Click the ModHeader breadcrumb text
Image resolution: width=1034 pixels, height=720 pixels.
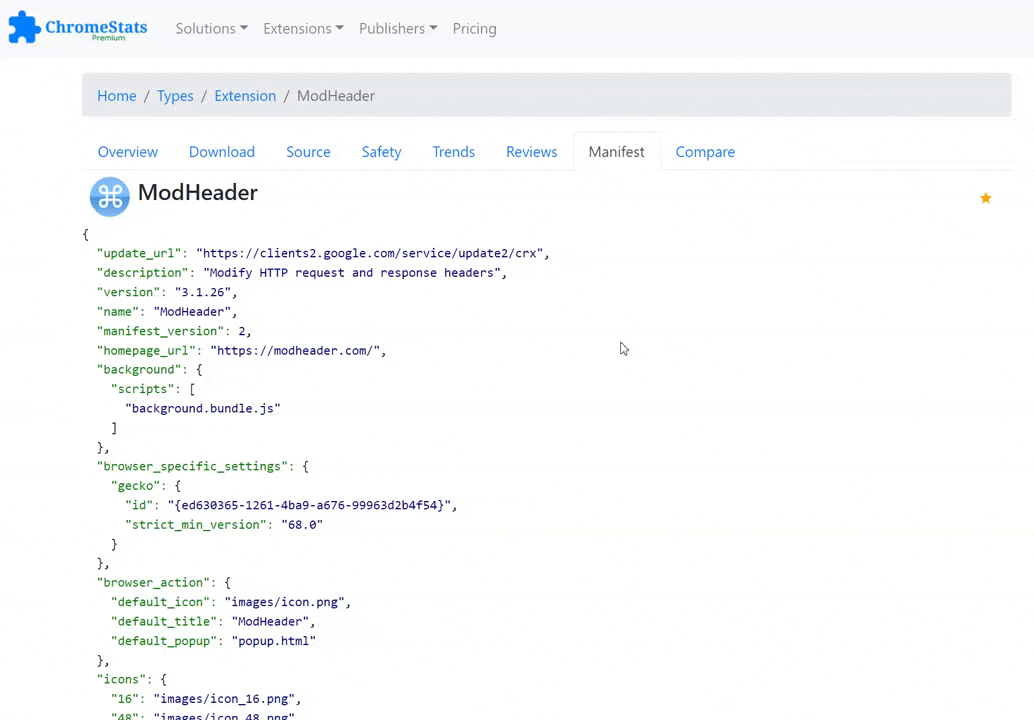click(x=336, y=96)
